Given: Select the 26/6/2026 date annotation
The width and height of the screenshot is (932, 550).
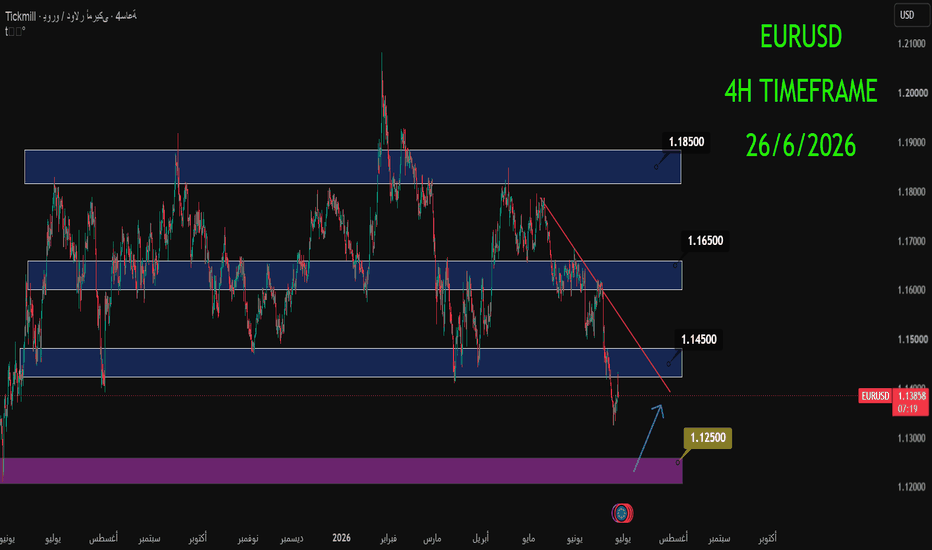Looking at the screenshot, I should pyautogui.click(x=801, y=145).
